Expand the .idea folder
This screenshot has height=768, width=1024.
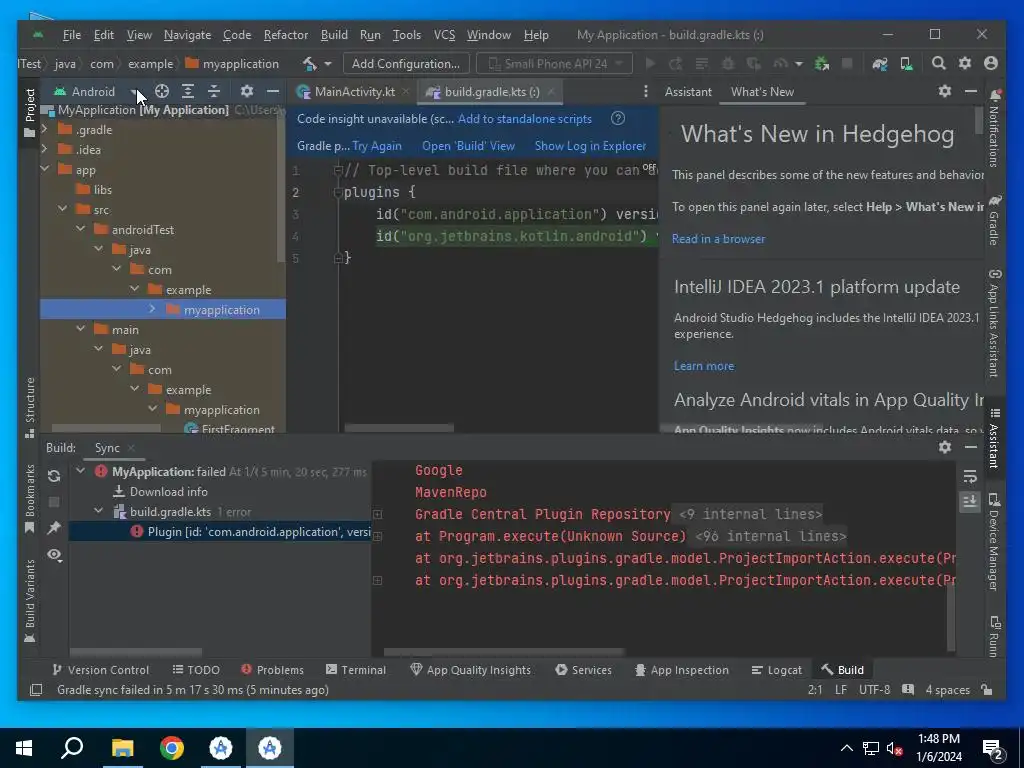tap(44, 149)
